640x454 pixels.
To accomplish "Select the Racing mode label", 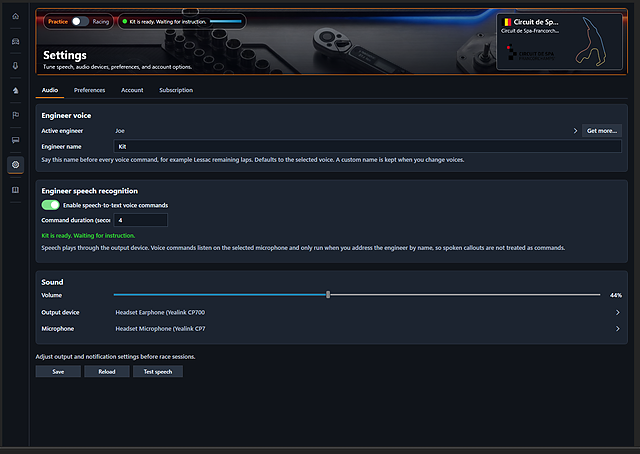I will pyautogui.click(x=100, y=22).
